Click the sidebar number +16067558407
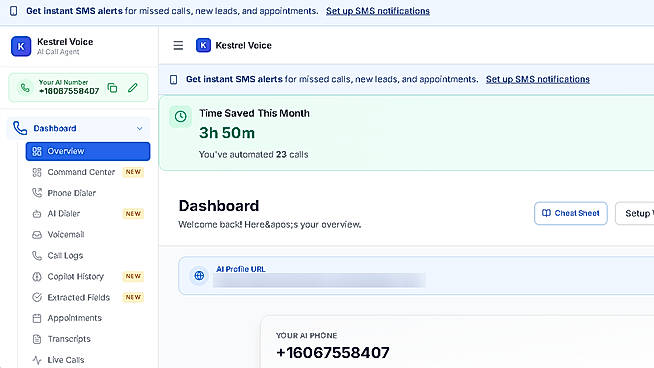The width and height of the screenshot is (654, 368). point(69,91)
